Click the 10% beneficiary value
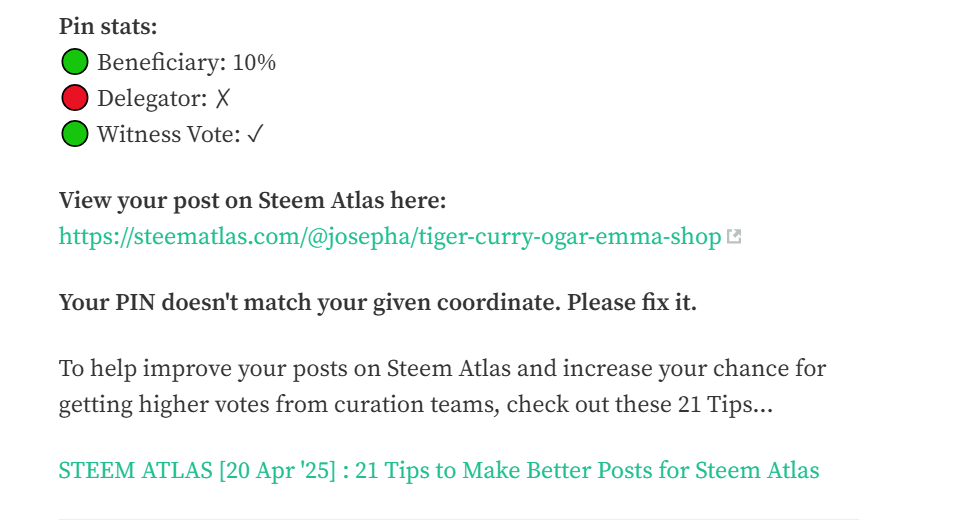Viewport: 959px width, 523px height. click(x=254, y=62)
